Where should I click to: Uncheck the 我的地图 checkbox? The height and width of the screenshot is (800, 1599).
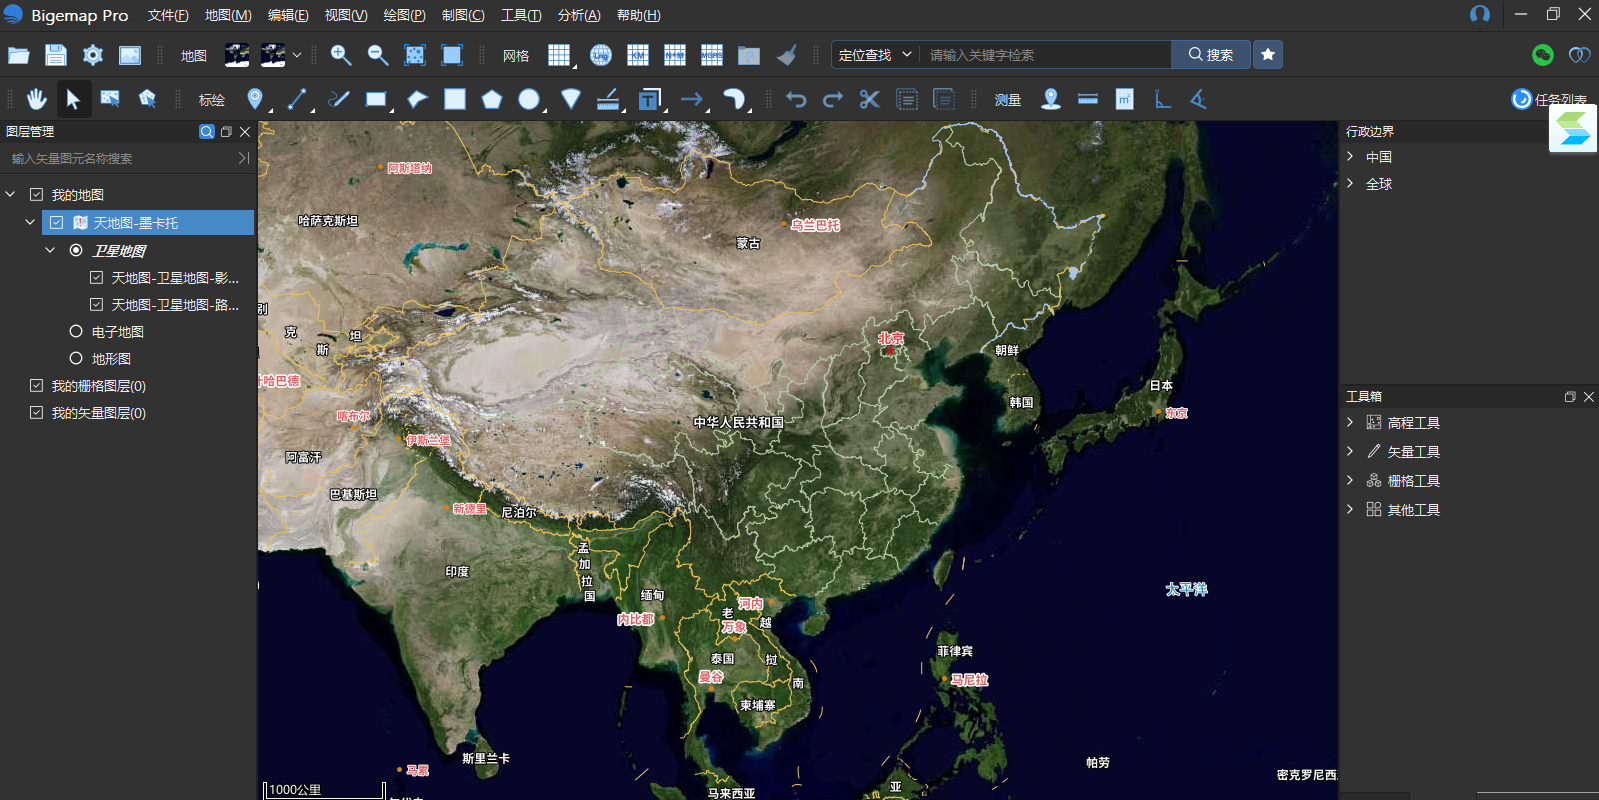point(37,195)
